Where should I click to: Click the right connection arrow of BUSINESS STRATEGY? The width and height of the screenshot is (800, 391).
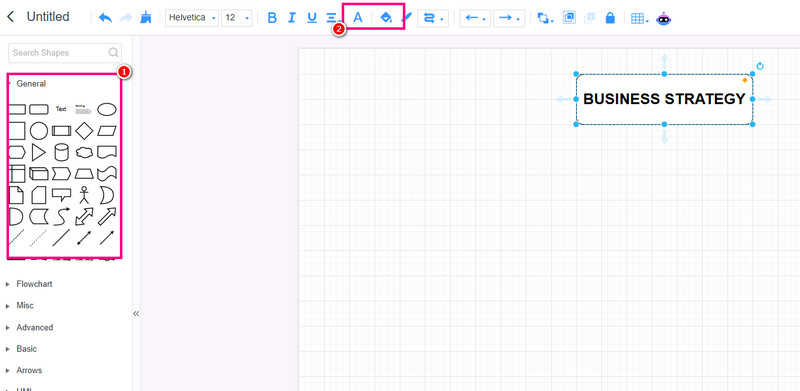click(765, 99)
